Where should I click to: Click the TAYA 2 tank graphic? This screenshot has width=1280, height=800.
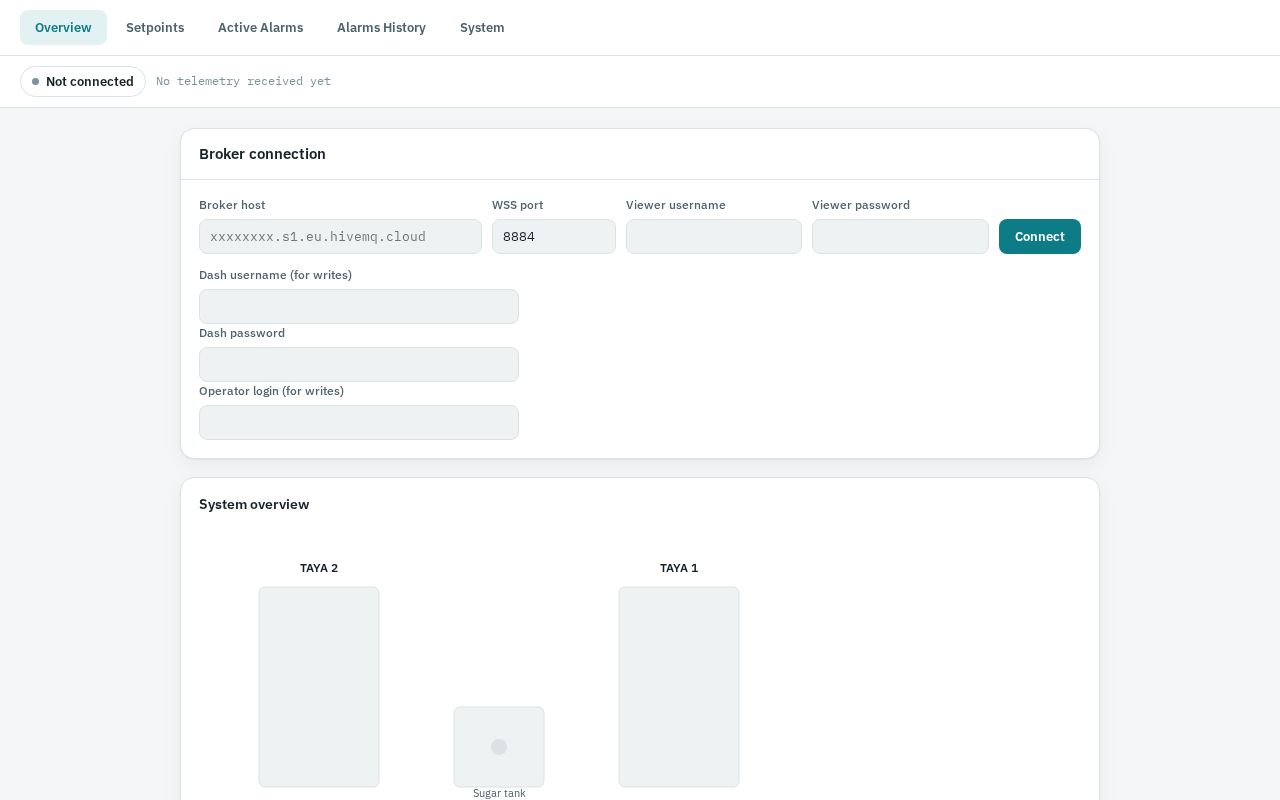click(x=319, y=687)
